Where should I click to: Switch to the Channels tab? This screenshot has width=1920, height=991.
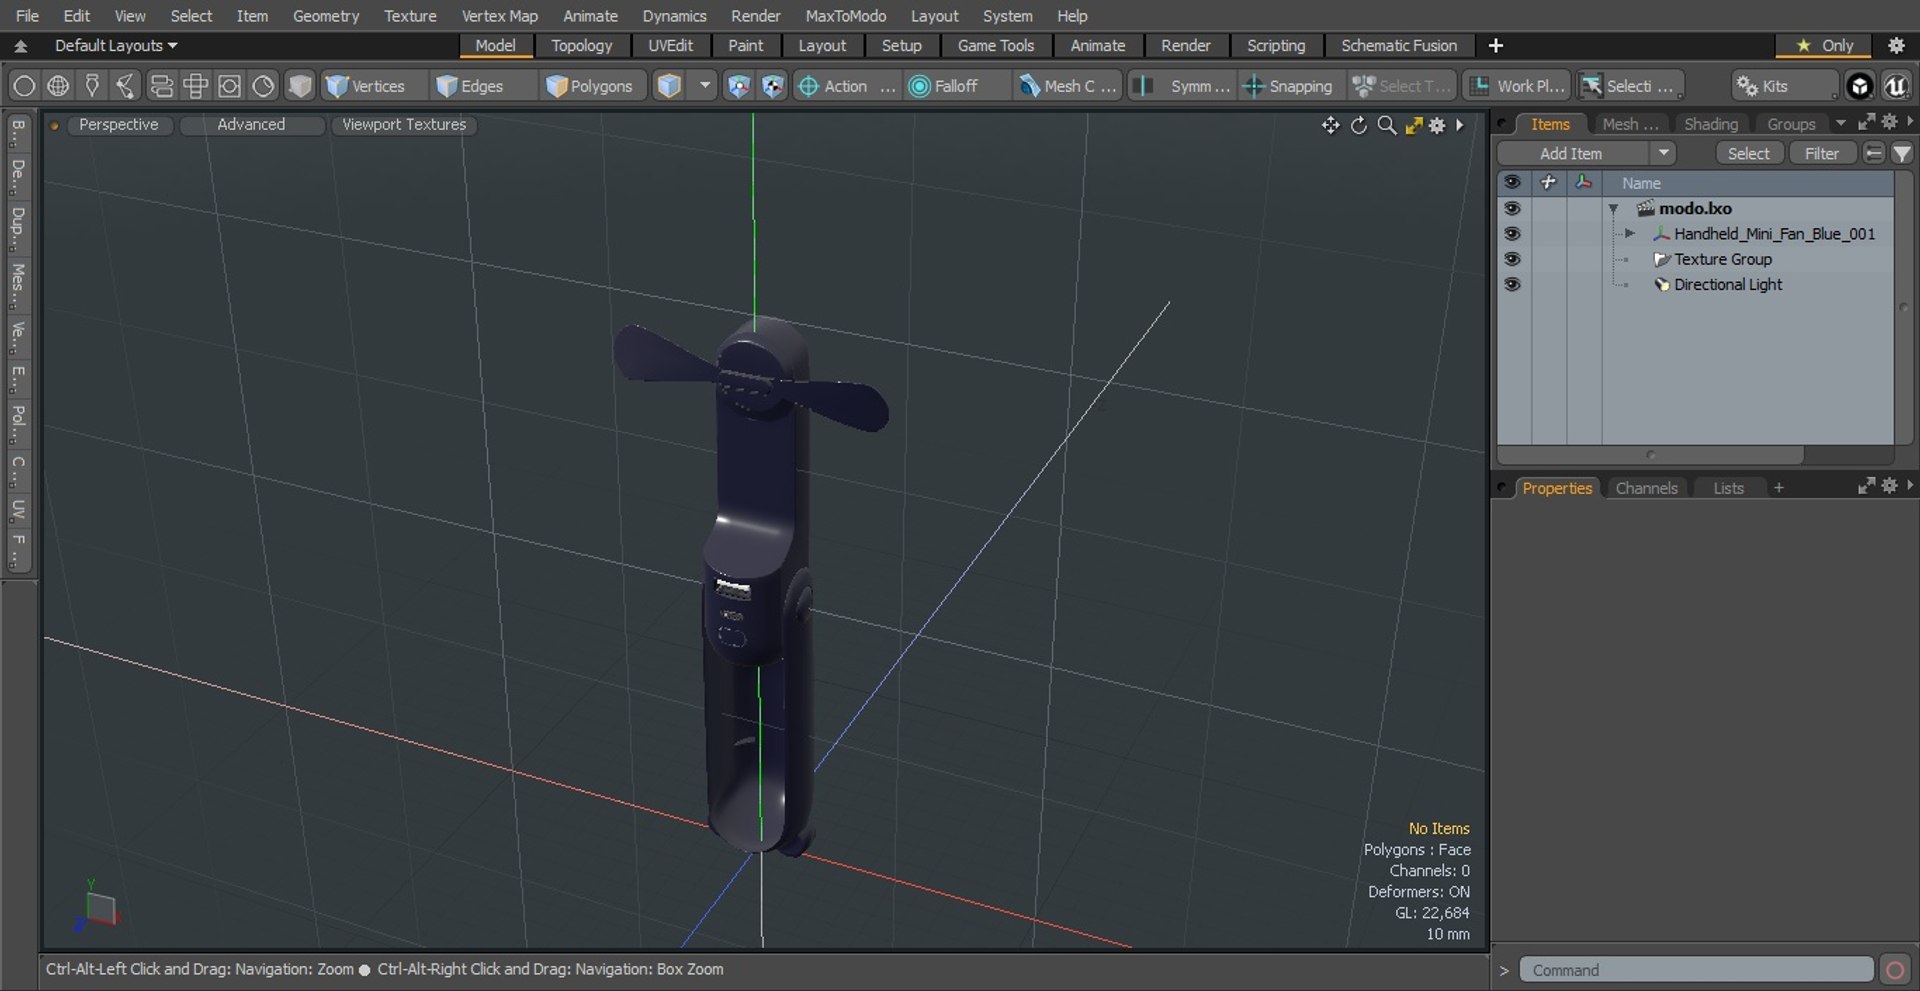click(x=1646, y=488)
